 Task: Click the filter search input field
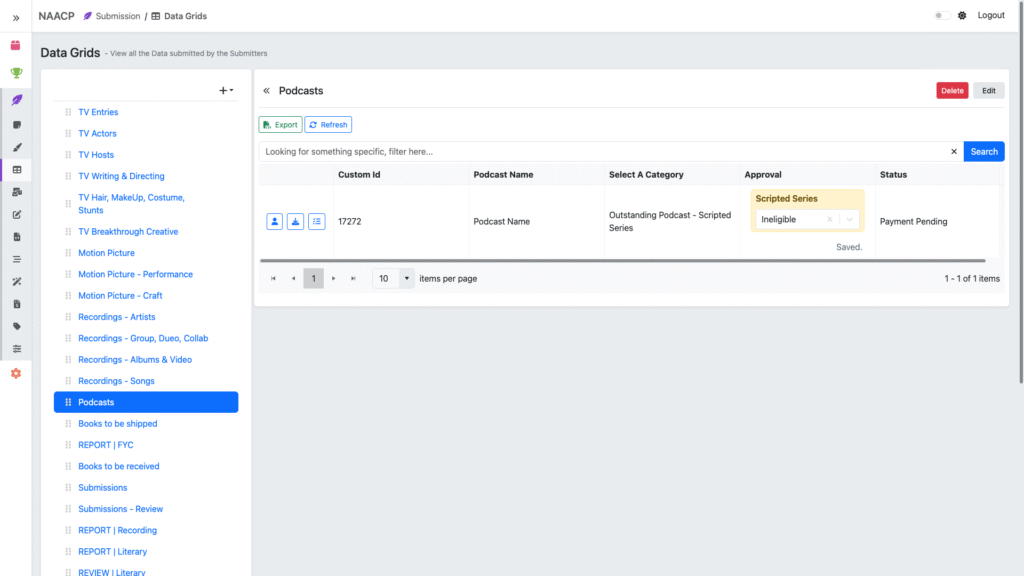click(600, 152)
